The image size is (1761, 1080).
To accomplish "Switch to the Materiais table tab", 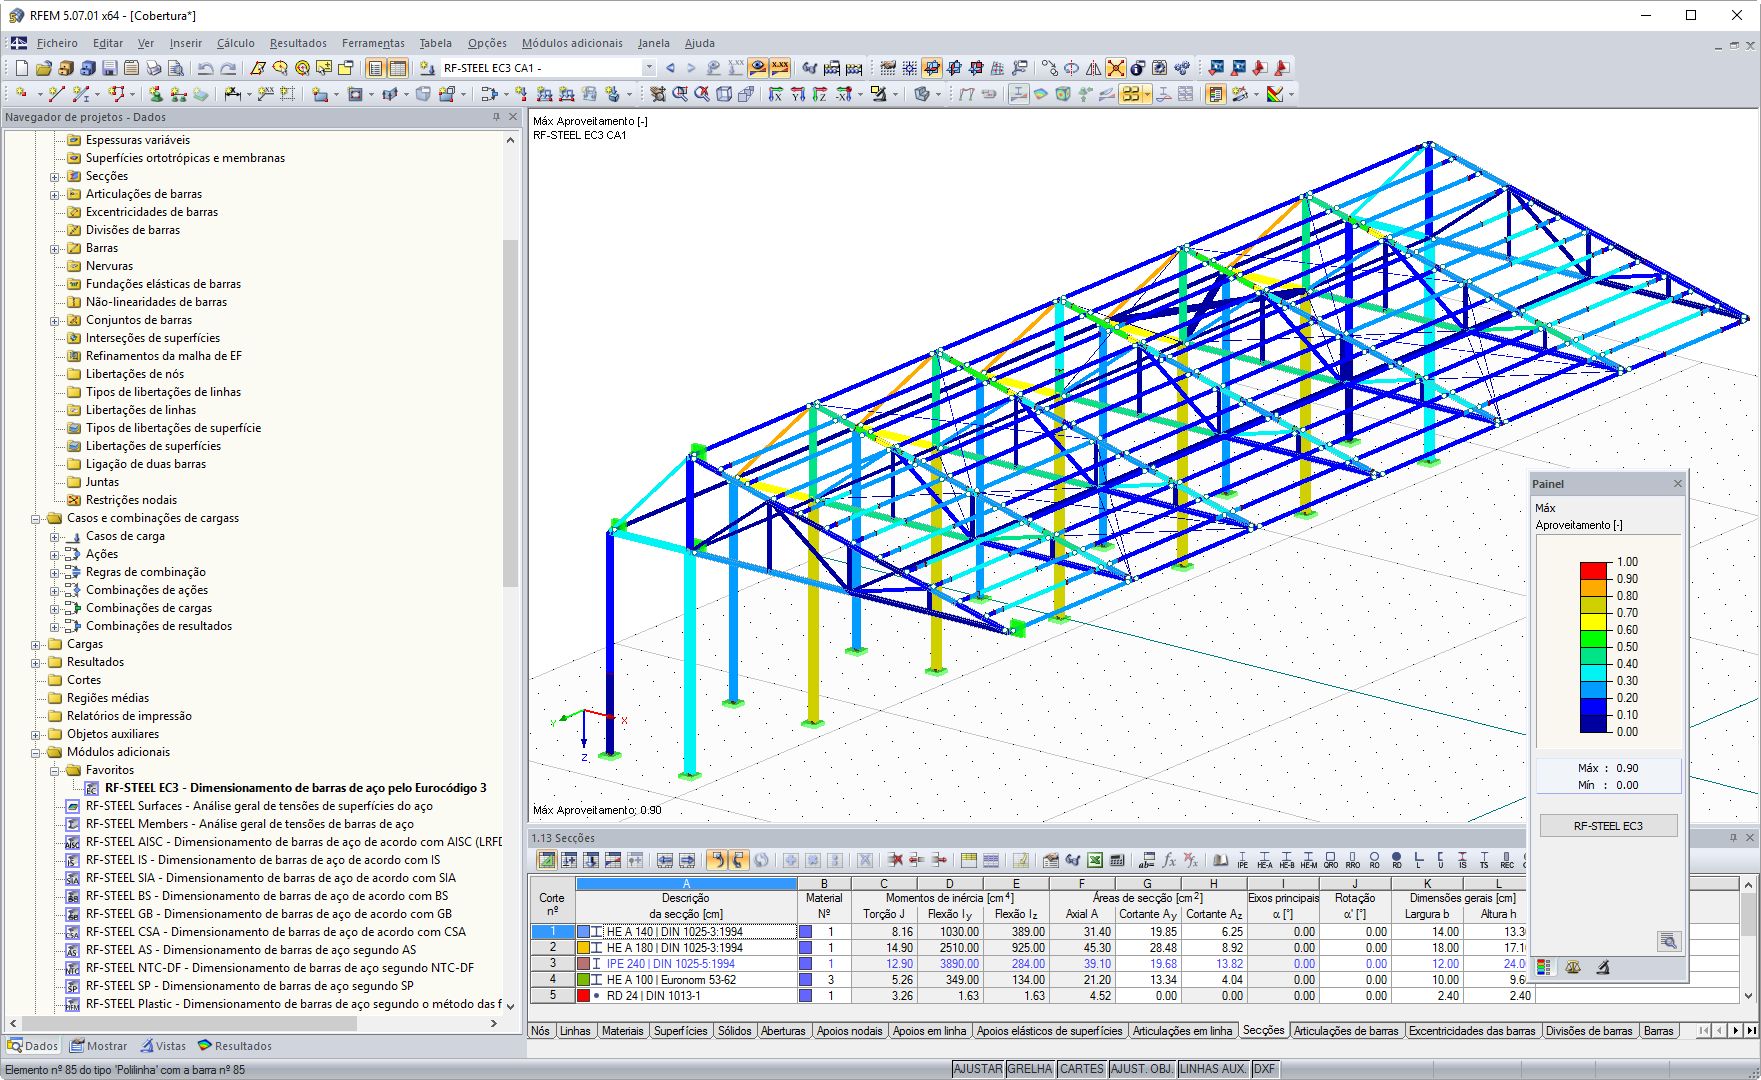I will pyautogui.click(x=622, y=1031).
